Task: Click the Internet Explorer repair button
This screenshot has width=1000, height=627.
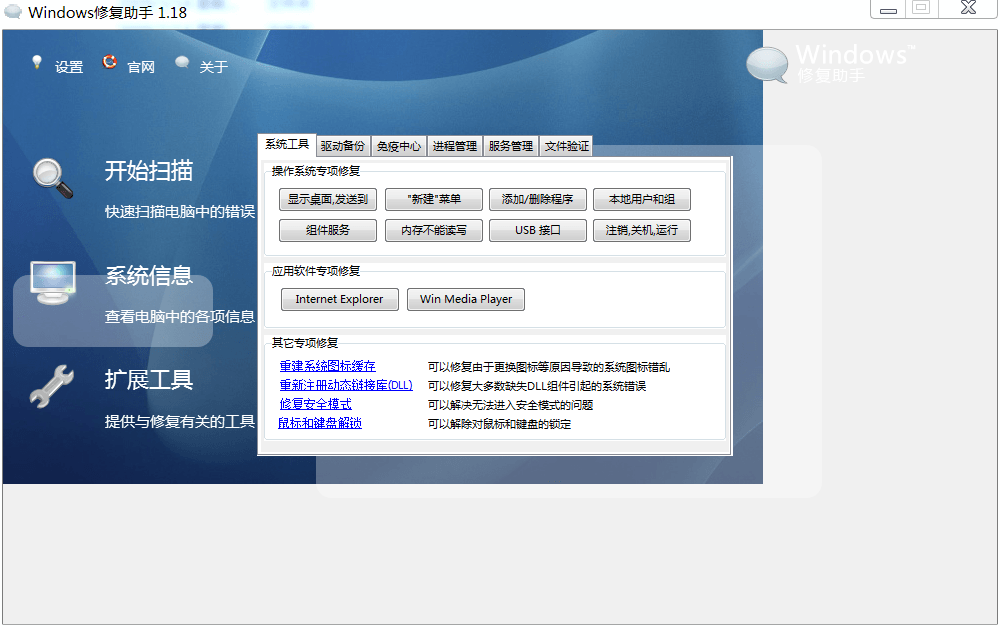Action: 339,299
